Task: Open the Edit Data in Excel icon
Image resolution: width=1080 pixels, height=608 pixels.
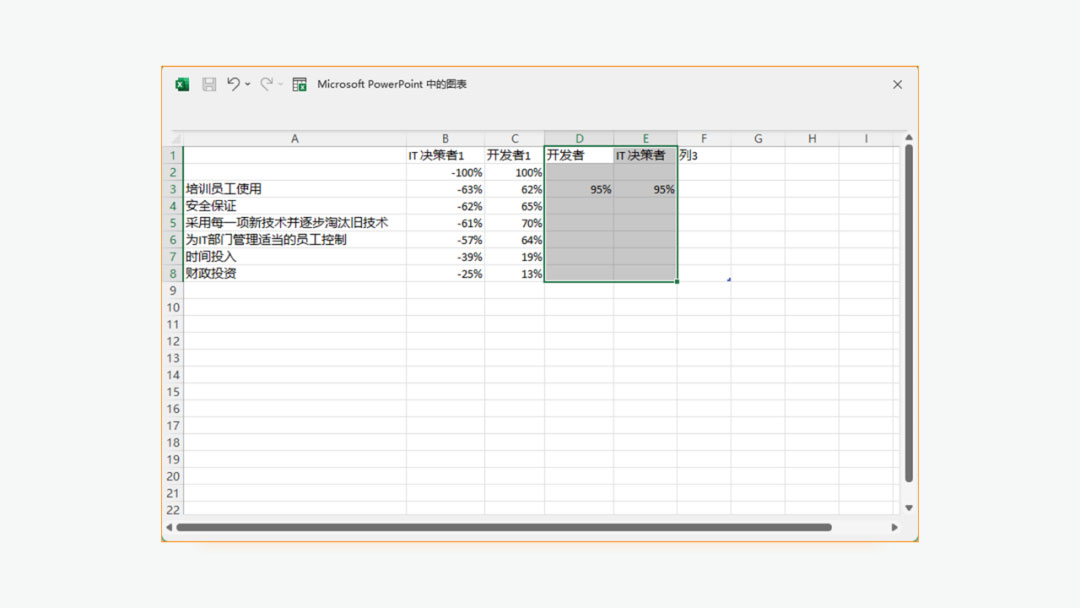Action: [x=299, y=85]
